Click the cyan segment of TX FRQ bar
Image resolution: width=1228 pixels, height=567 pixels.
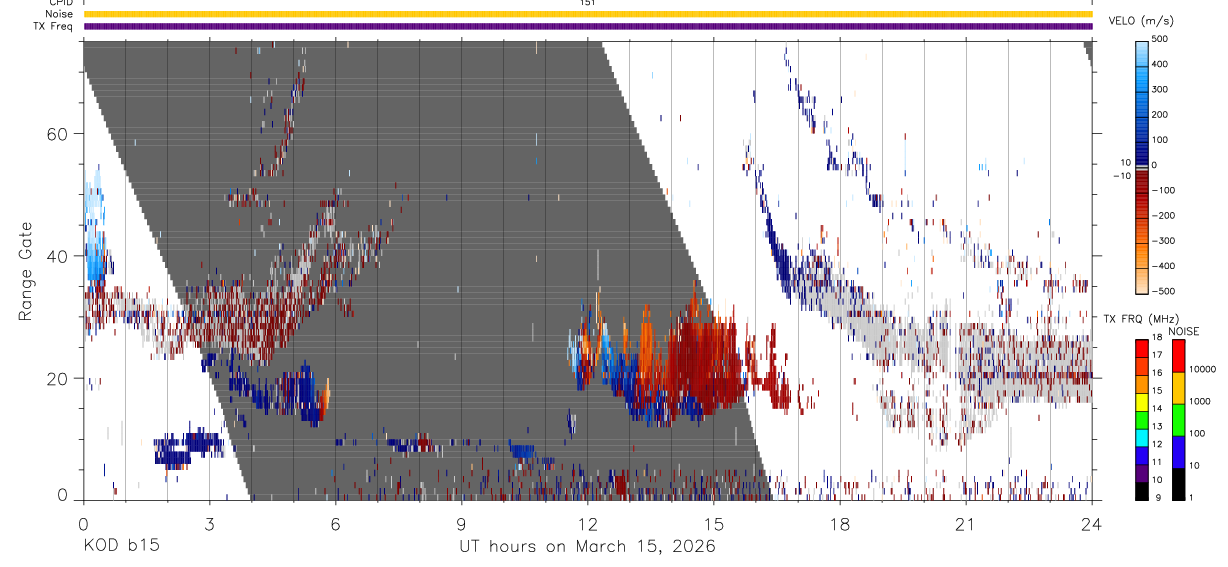click(x=1142, y=438)
